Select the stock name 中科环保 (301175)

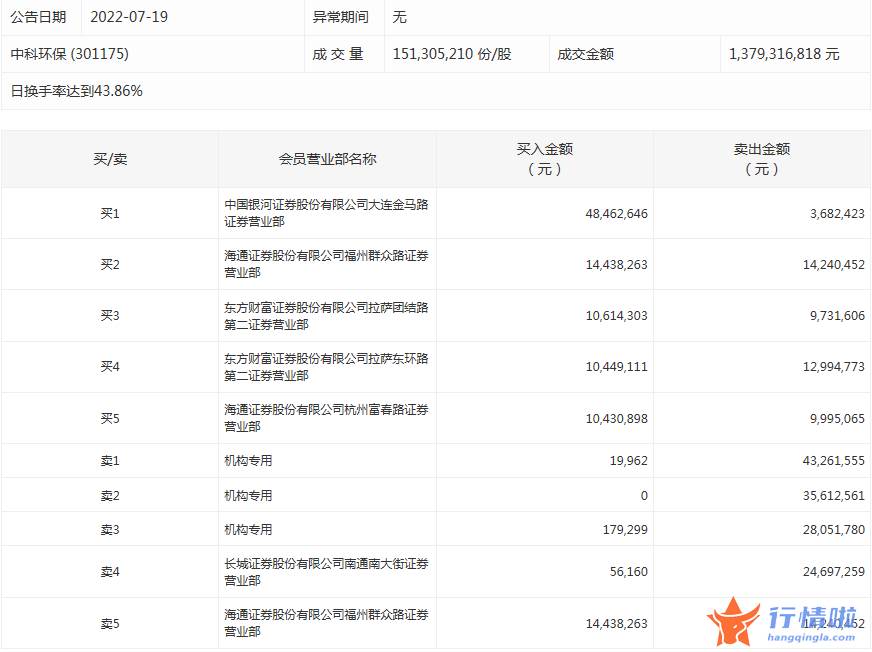tap(70, 54)
